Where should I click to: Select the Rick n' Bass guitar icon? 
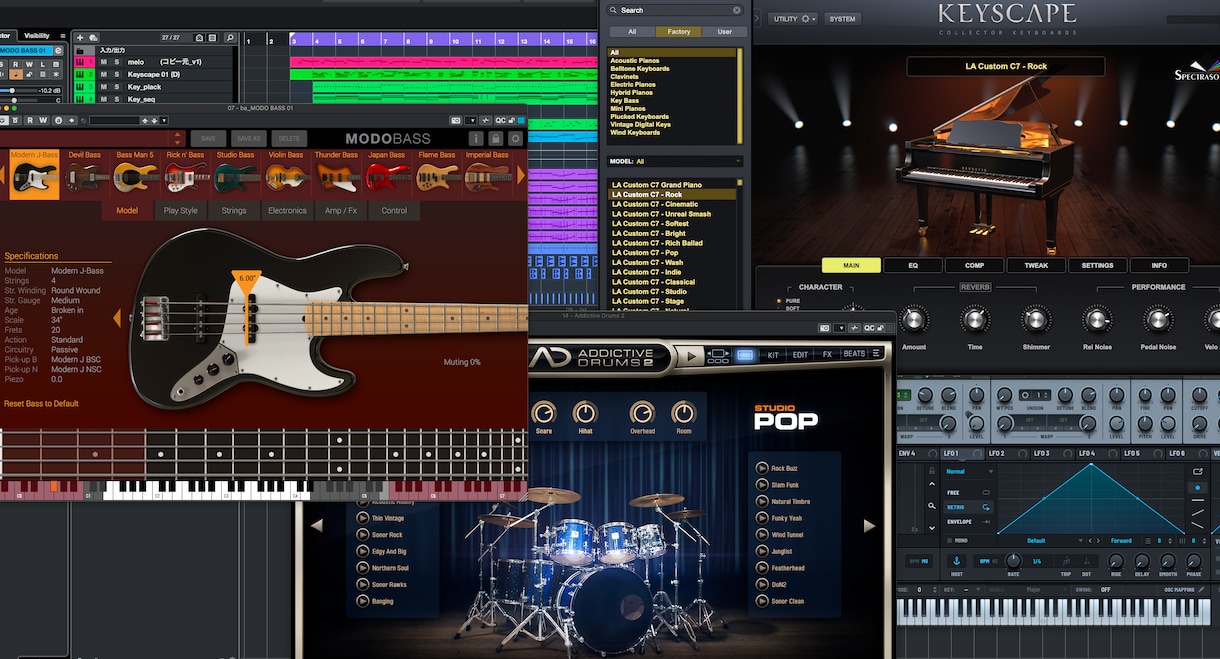pyautogui.click(x=185, y=178)
